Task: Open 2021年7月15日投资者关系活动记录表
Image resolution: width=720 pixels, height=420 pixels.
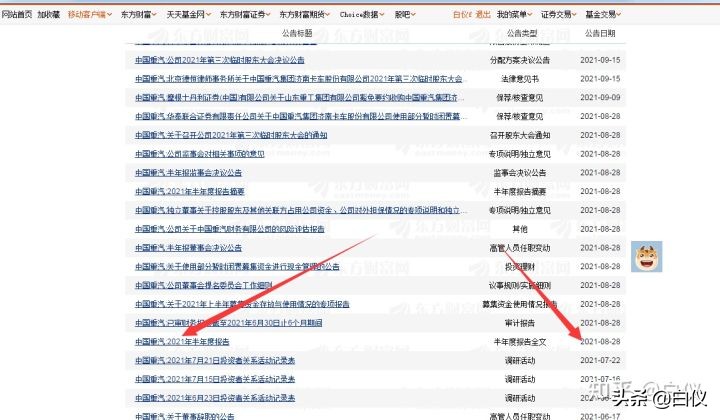Action: (215, 380)
